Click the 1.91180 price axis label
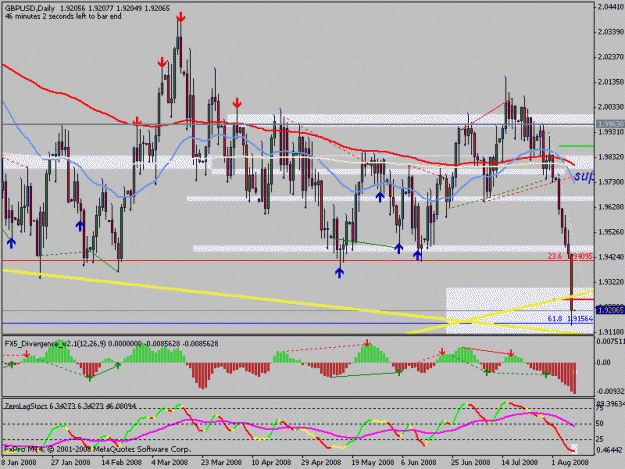 tap(611, 332)
